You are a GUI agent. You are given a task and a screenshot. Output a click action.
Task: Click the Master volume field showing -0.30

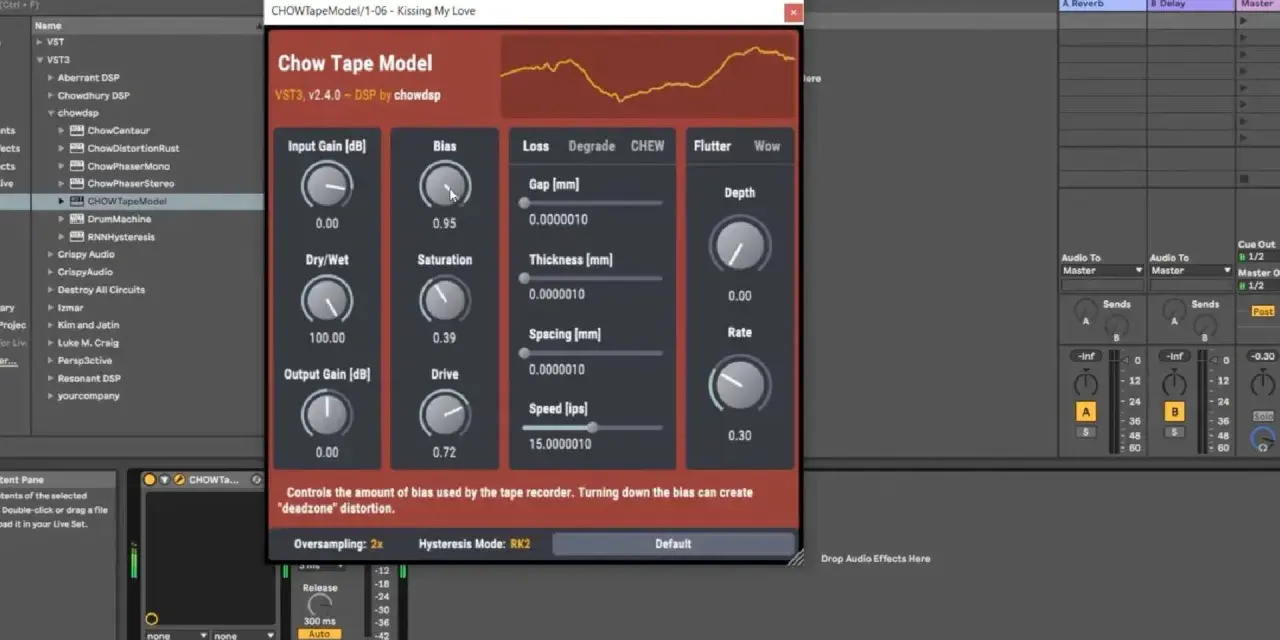coord(1263,356)
